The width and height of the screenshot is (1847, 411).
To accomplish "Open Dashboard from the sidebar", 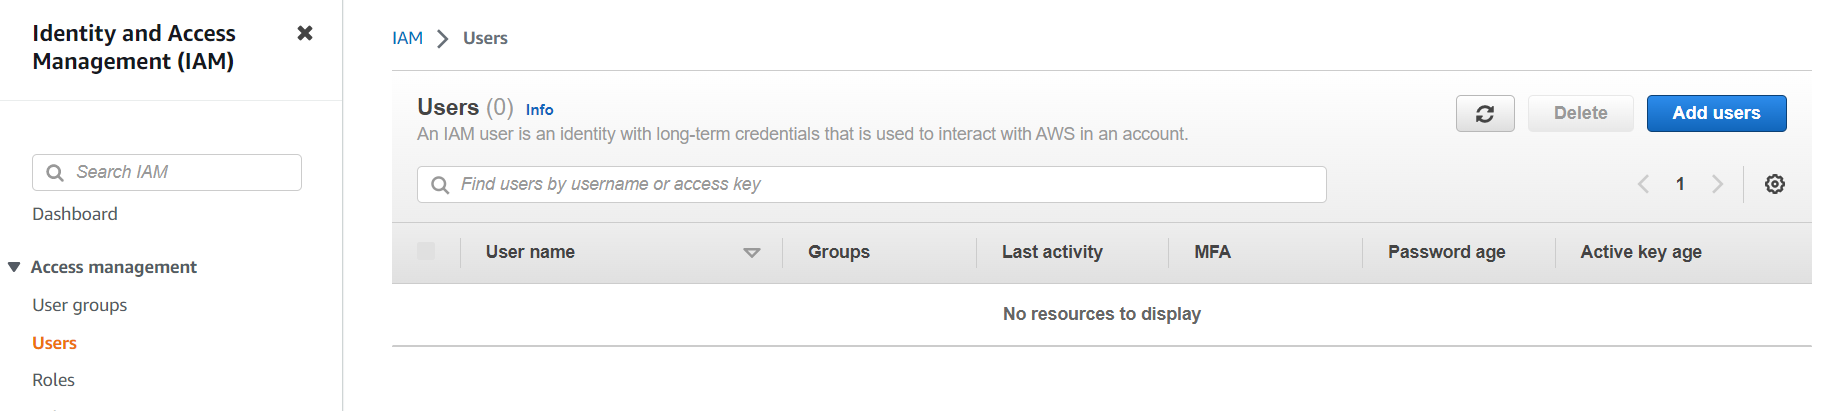I will point(75,214).
